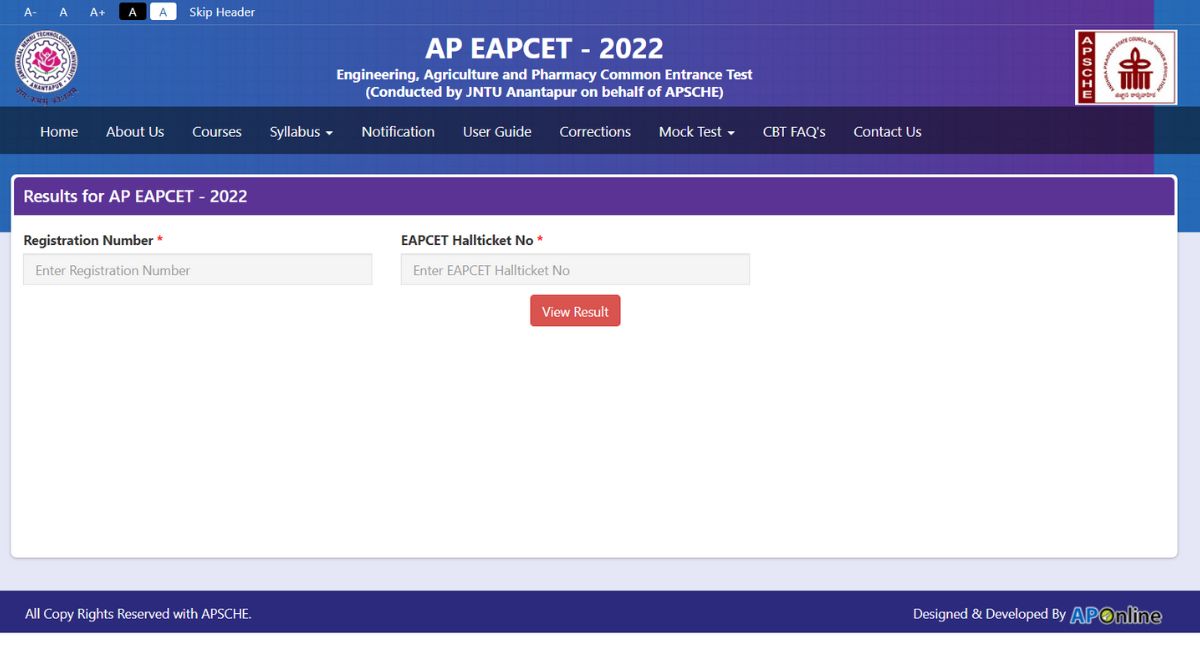Open the User Guide page
Screen dimensions: 1200x667
tap(497, 132)
